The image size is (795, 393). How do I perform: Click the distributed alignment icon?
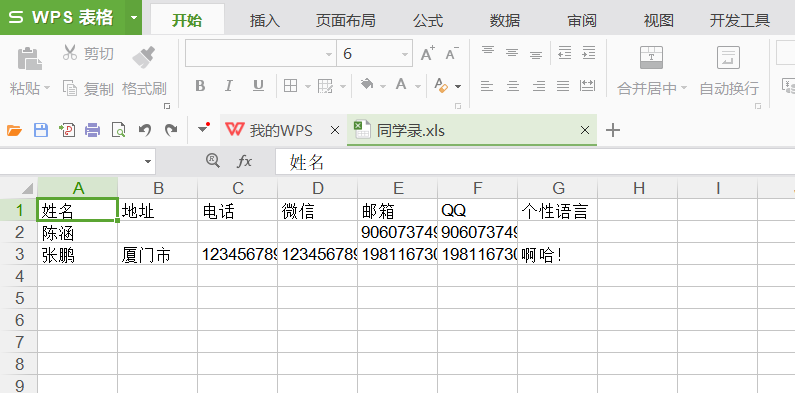[x=587, y=86]
